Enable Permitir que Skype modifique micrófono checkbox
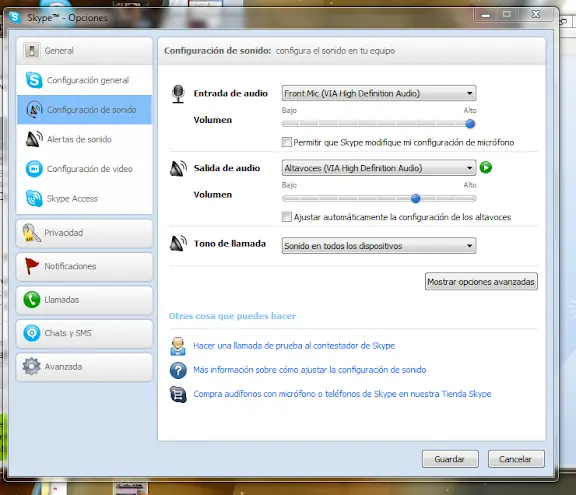The width and height of the screenshot is (576, 495). coord(287,142)
